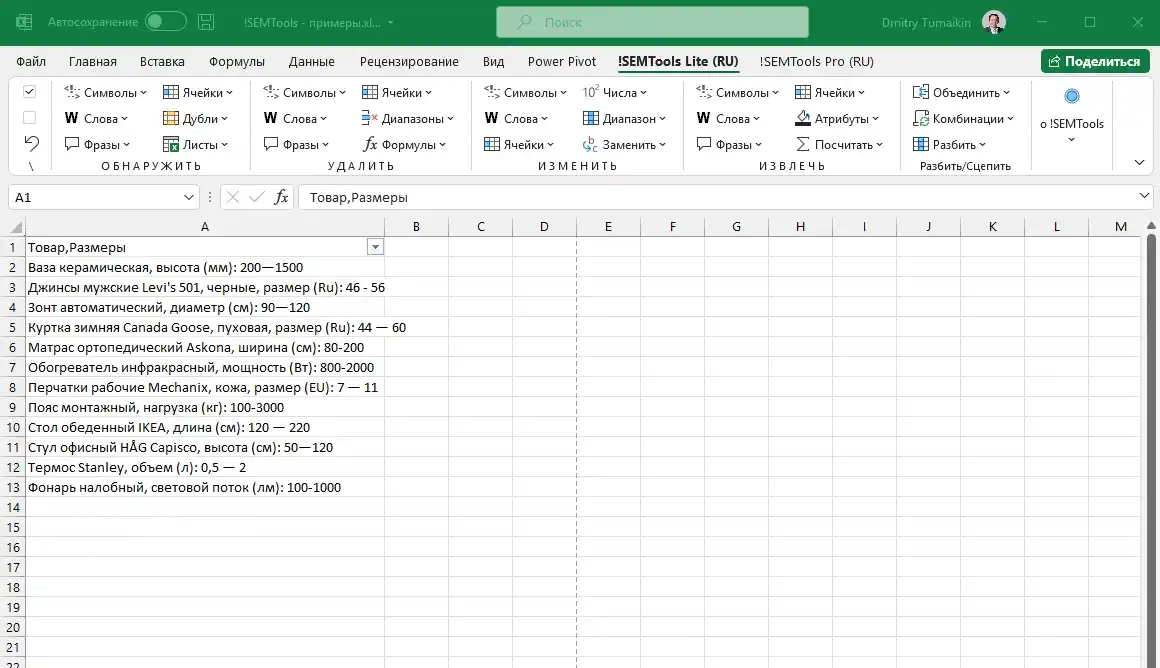Open the Комбинации combinations menu
Image resolution: width=1160 pixels, height=668 pixels.
(x=963, y=118)
